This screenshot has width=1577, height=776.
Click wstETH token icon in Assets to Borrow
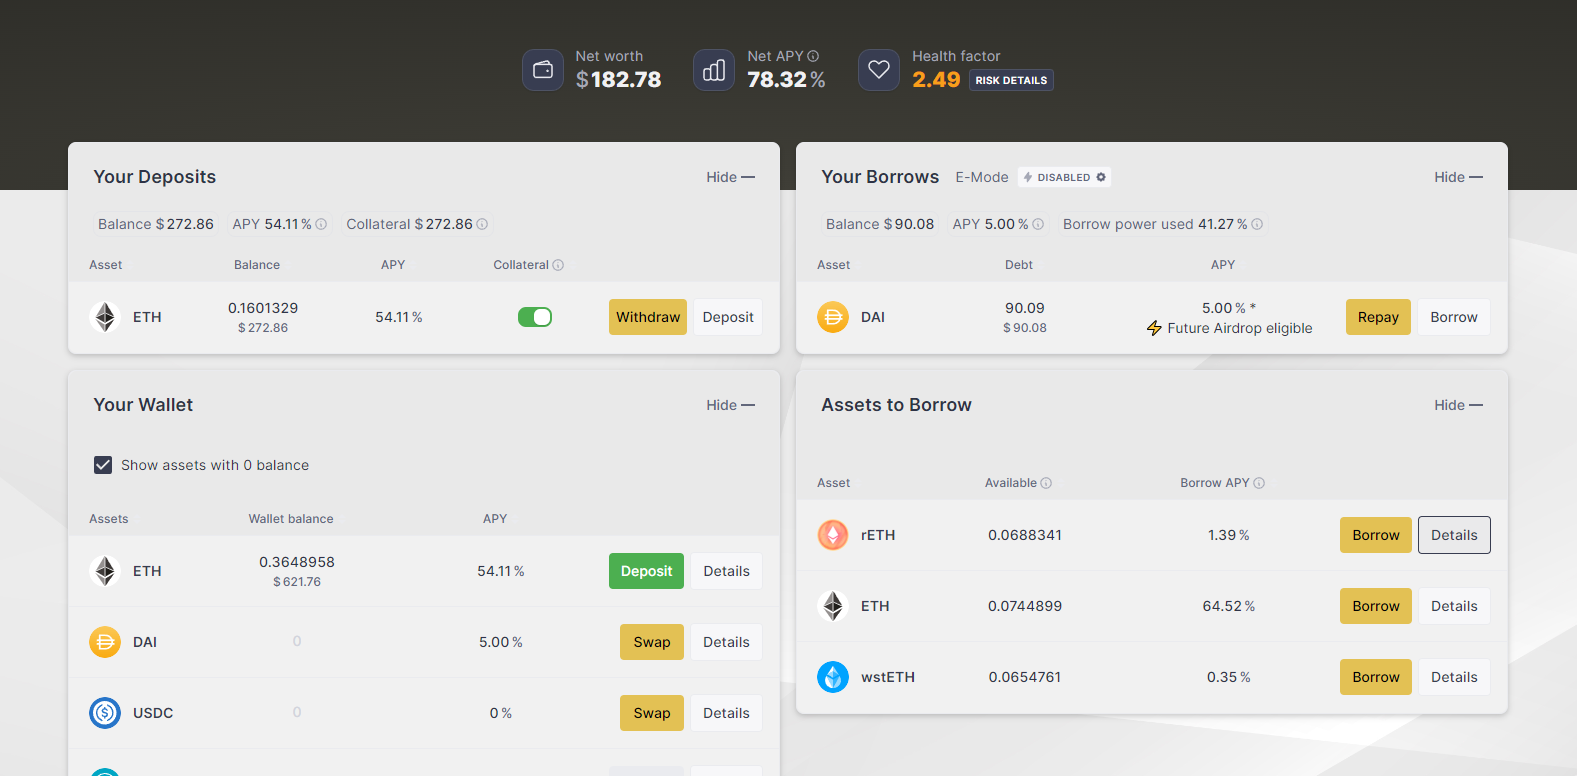[x=833, y=677]
